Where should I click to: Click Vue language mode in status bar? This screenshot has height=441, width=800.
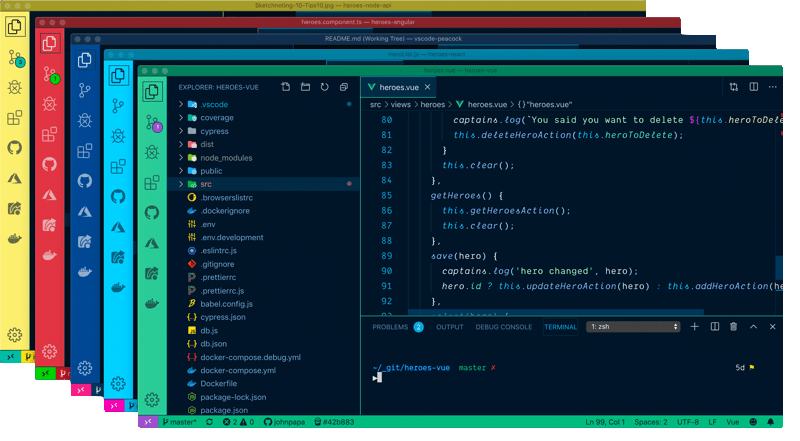point(732,422)
